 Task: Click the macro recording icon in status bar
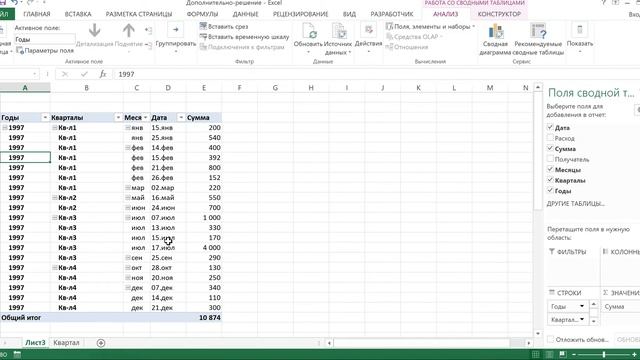[x=17, y=354]
